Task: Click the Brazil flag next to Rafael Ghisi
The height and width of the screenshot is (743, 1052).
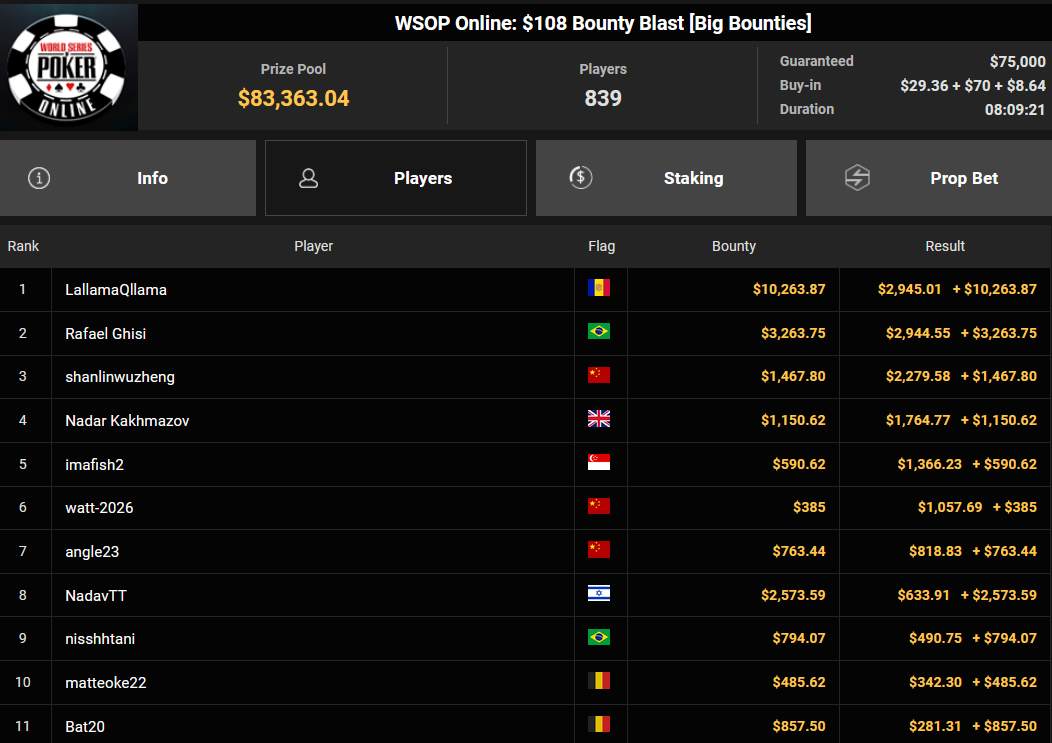Action: click(x=598, y=332)
